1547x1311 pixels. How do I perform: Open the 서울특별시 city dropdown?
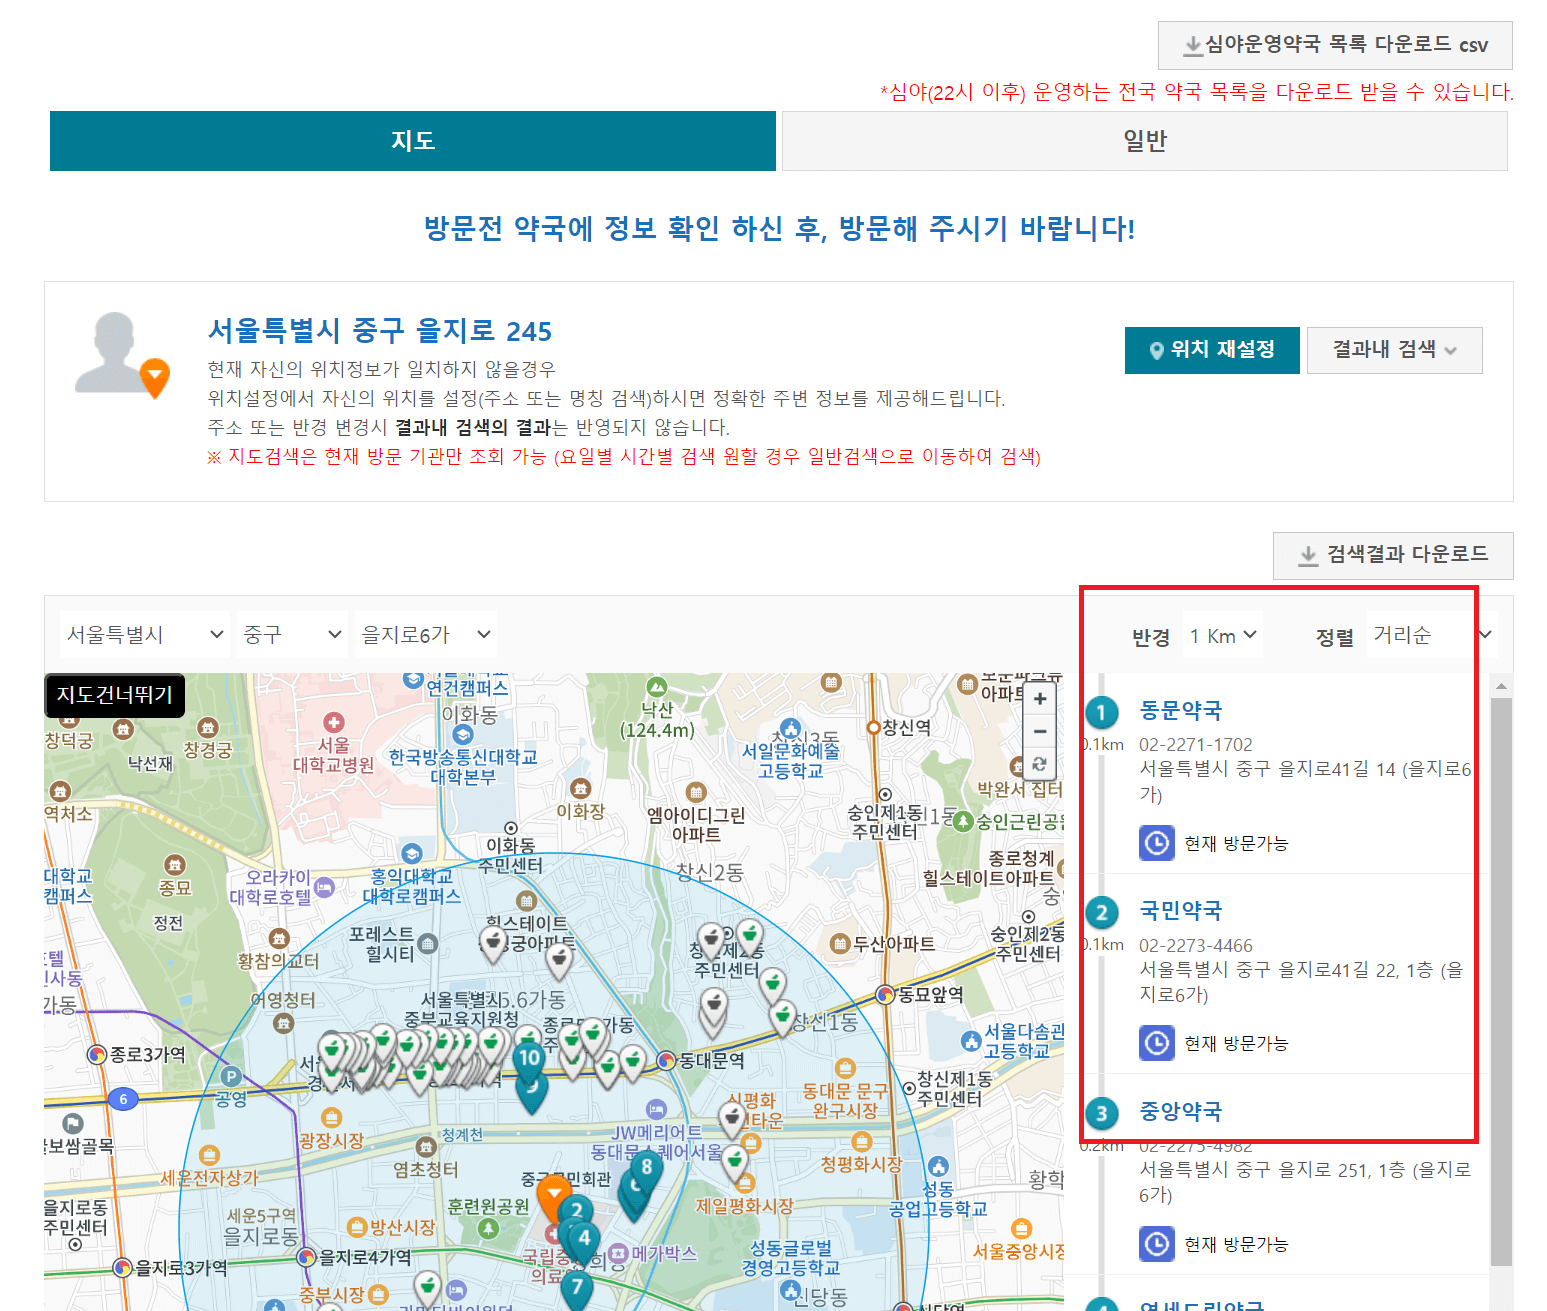[x=145, y=634]
